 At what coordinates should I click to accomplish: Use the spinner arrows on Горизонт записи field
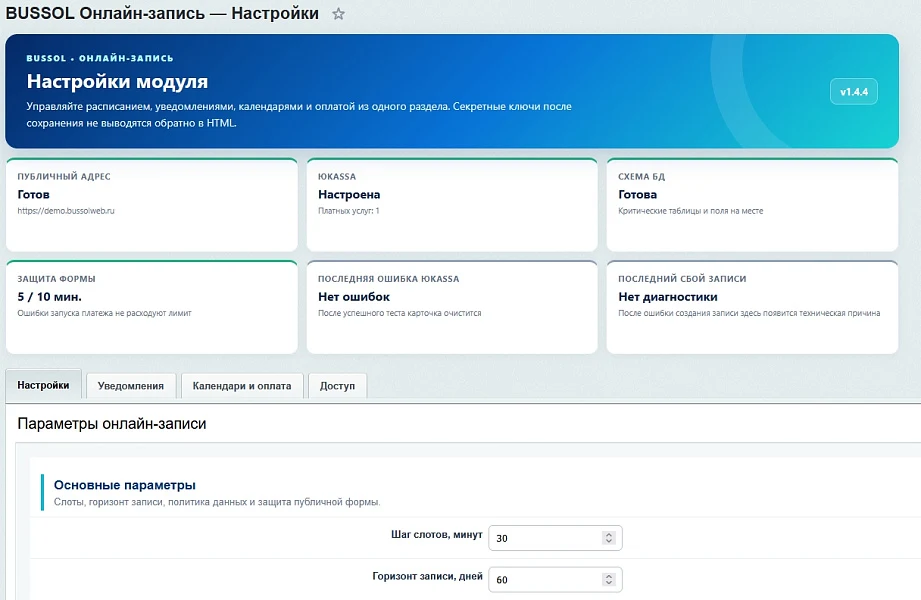(609, 579)
